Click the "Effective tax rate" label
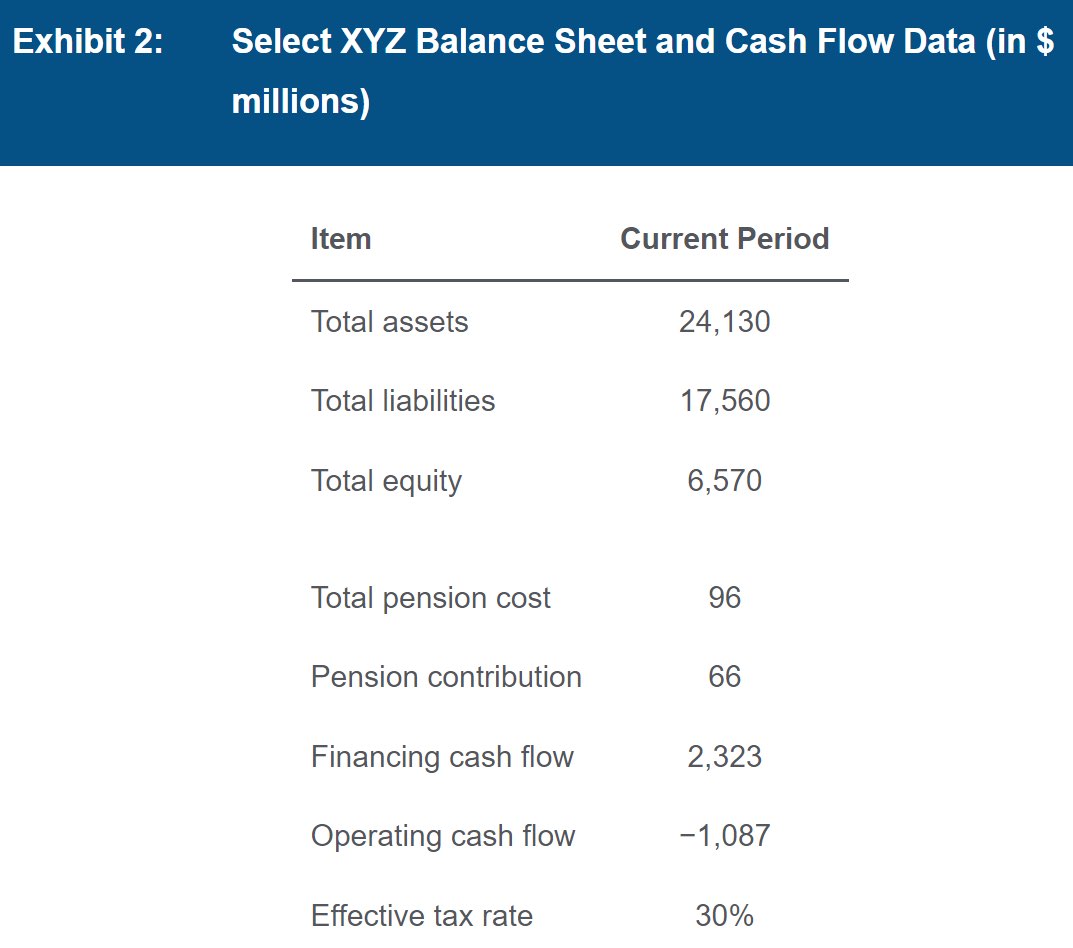This screenshot has height=948, width=1073. coord(422,915)
